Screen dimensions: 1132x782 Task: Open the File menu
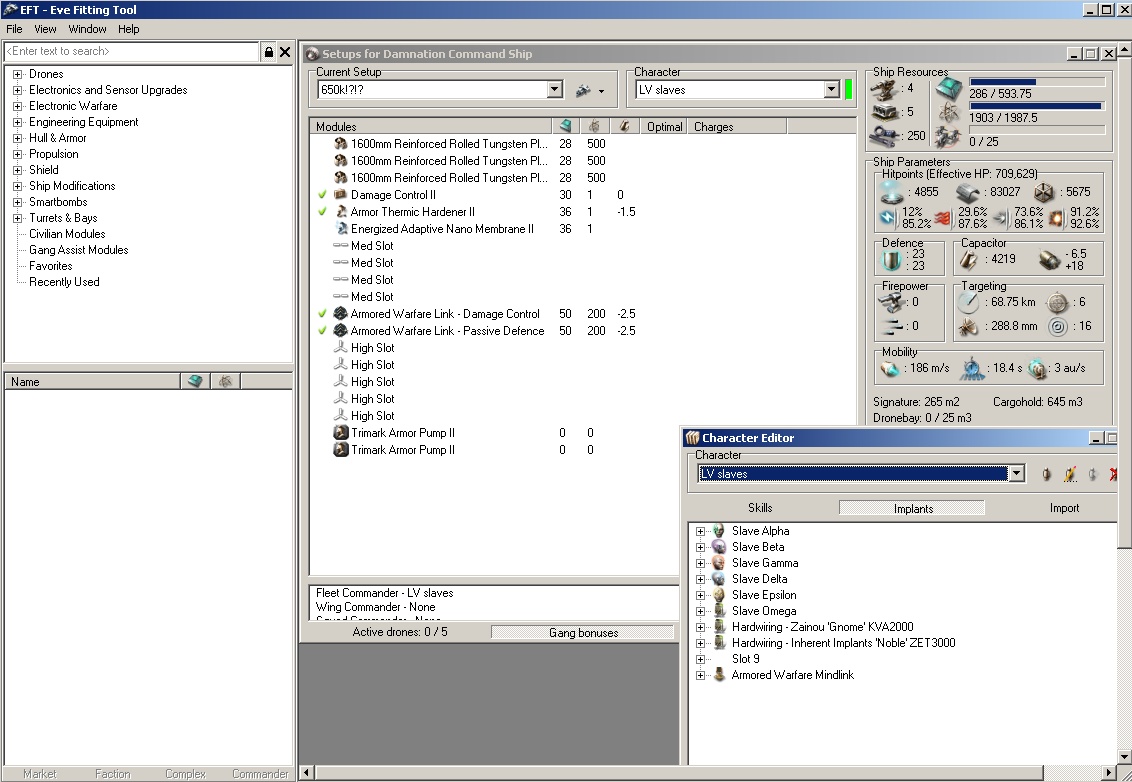tap(14, 29)
